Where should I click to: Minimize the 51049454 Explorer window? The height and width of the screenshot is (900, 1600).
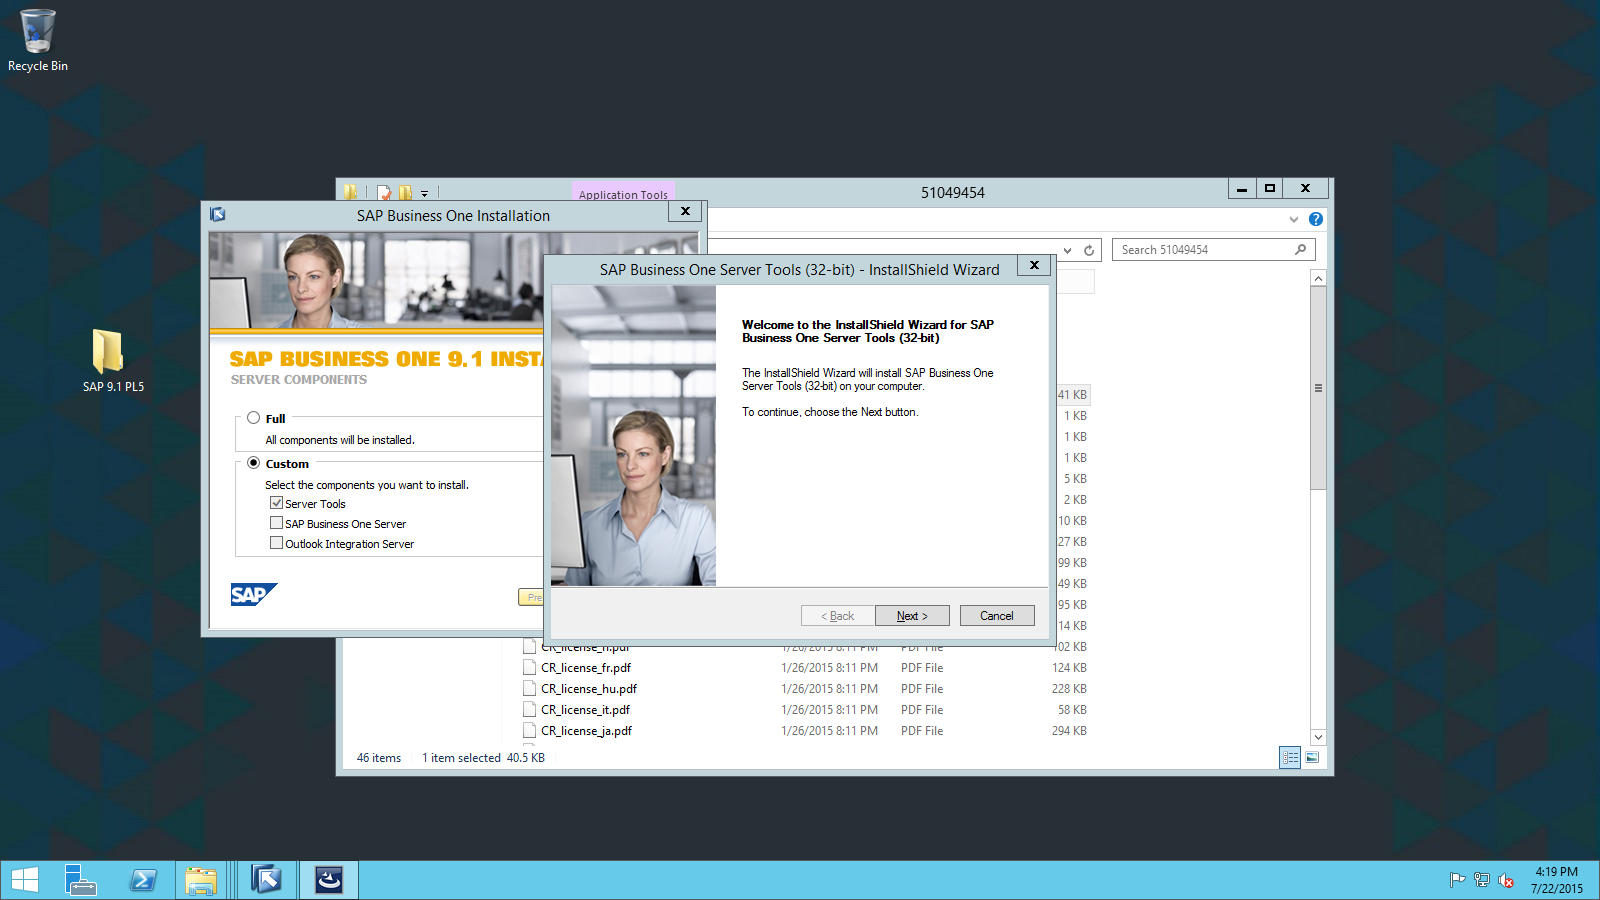tap(1241, 188)
